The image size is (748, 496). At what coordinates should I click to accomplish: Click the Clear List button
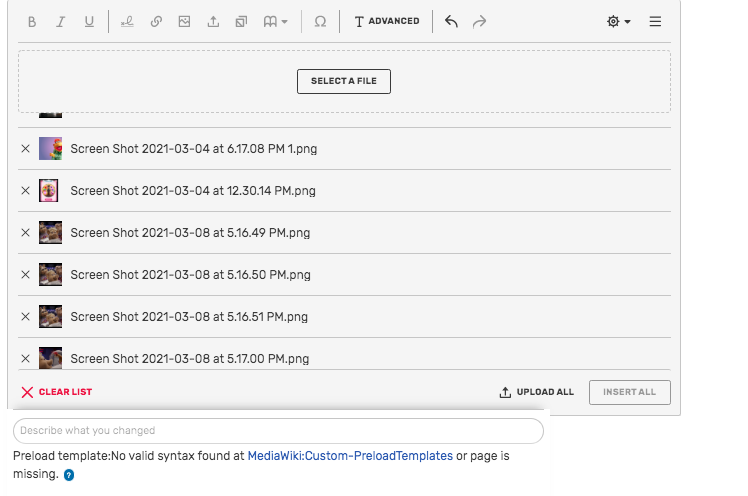[57, 392]
